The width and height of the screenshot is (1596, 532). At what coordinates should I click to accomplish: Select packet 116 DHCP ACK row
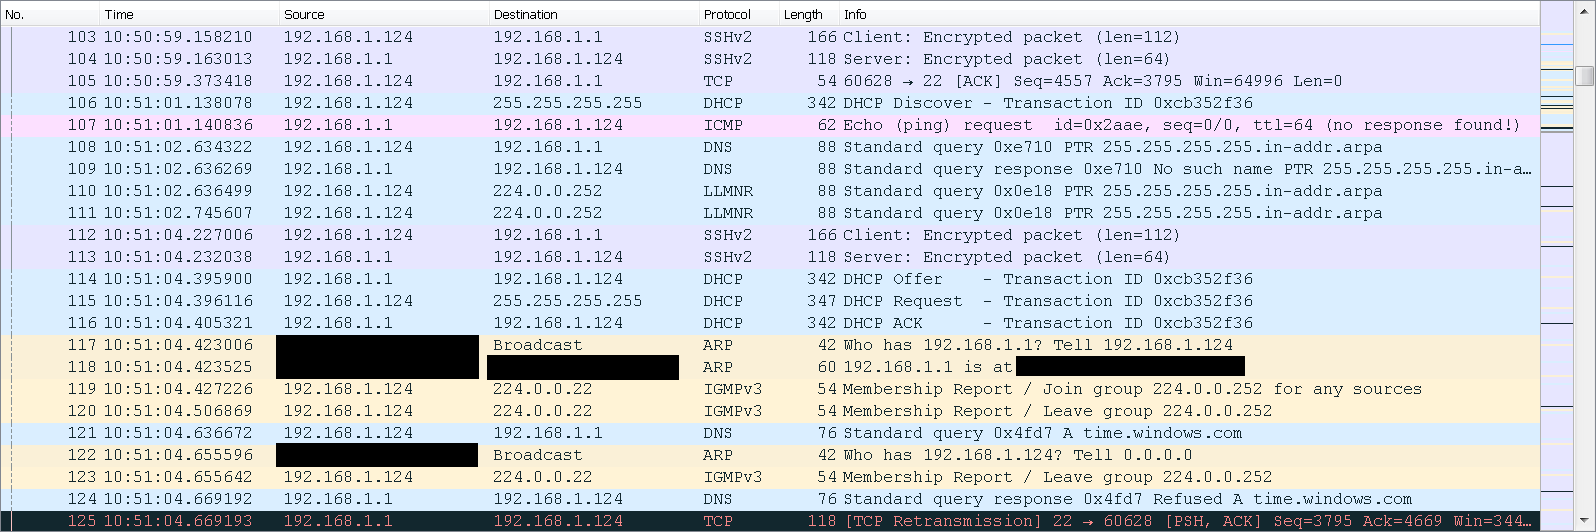[770, 323]
